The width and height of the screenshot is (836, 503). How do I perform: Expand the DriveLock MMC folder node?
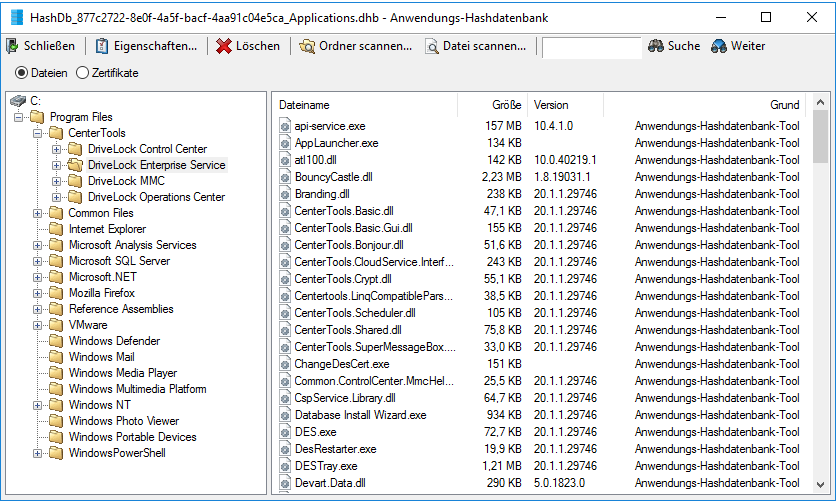pyautogui.click(x=57, y=181)
